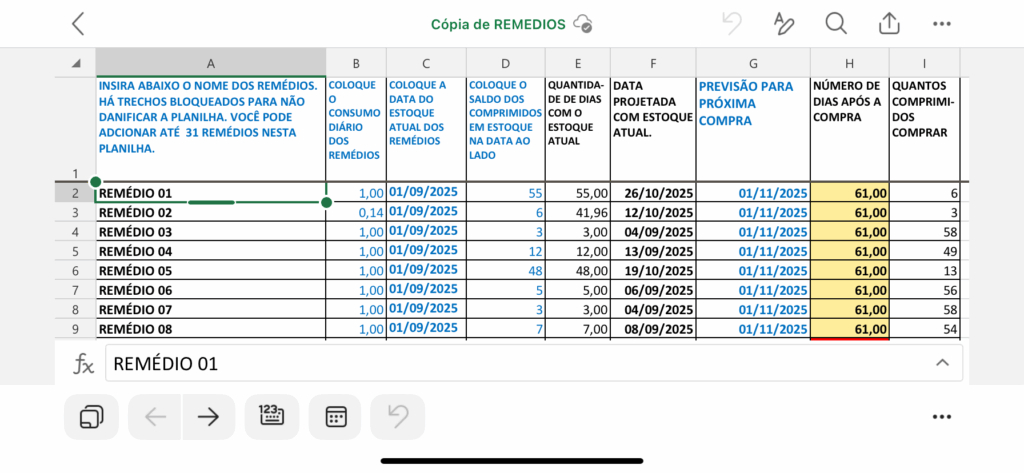Tap the back arrow to exit workbook
Viewport: 1024px width, 473px height.
coord(78,24)
